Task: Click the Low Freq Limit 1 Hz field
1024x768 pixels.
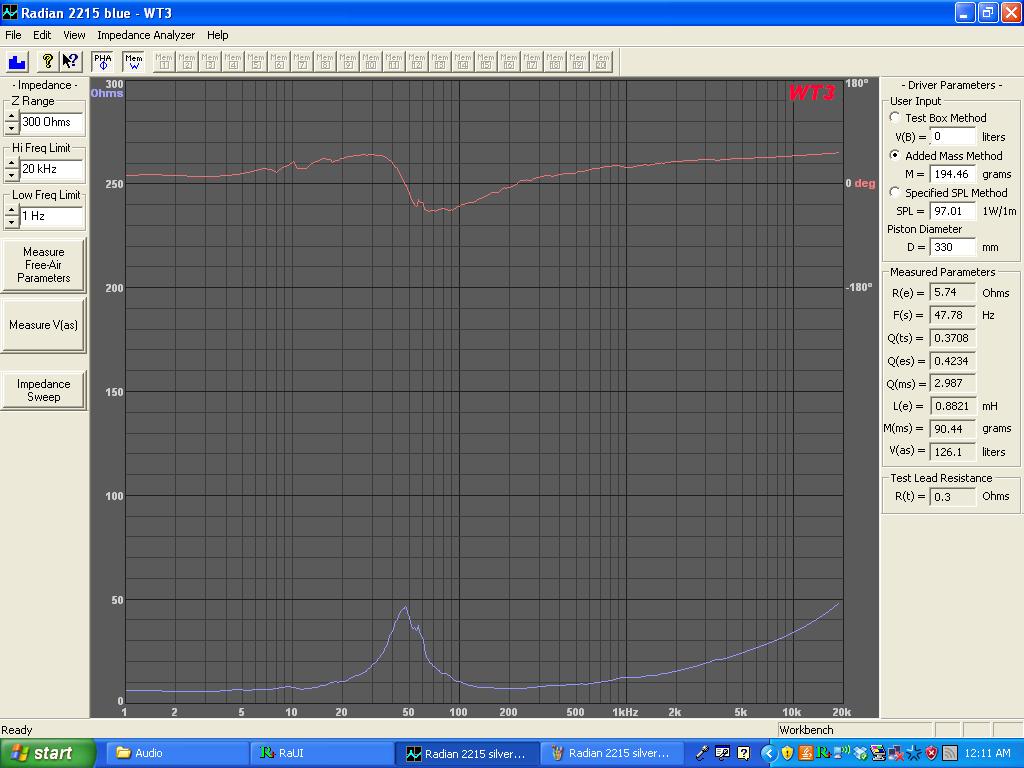Action: (x=52, y=216)
